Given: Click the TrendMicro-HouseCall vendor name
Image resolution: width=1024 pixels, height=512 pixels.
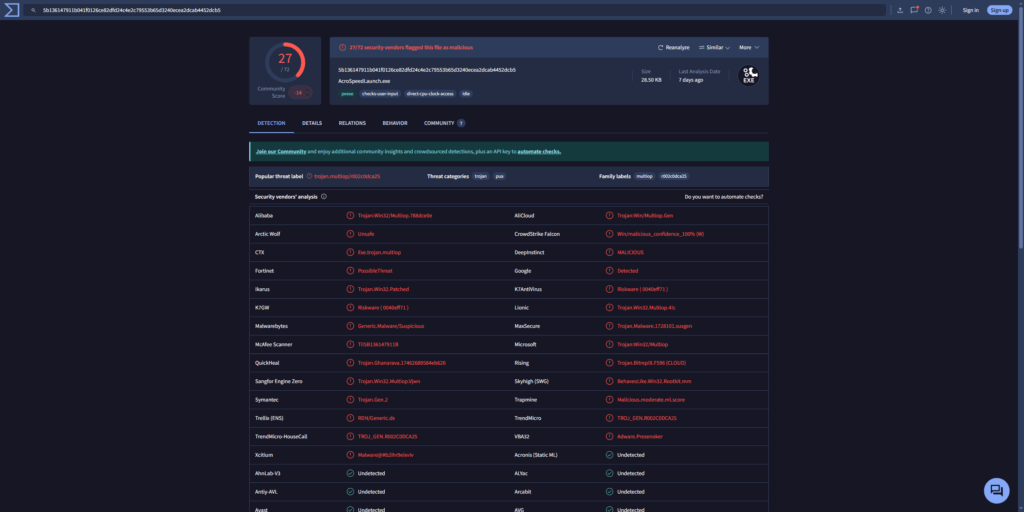Looking at the screenshot, I should click(x=281, y=436).
